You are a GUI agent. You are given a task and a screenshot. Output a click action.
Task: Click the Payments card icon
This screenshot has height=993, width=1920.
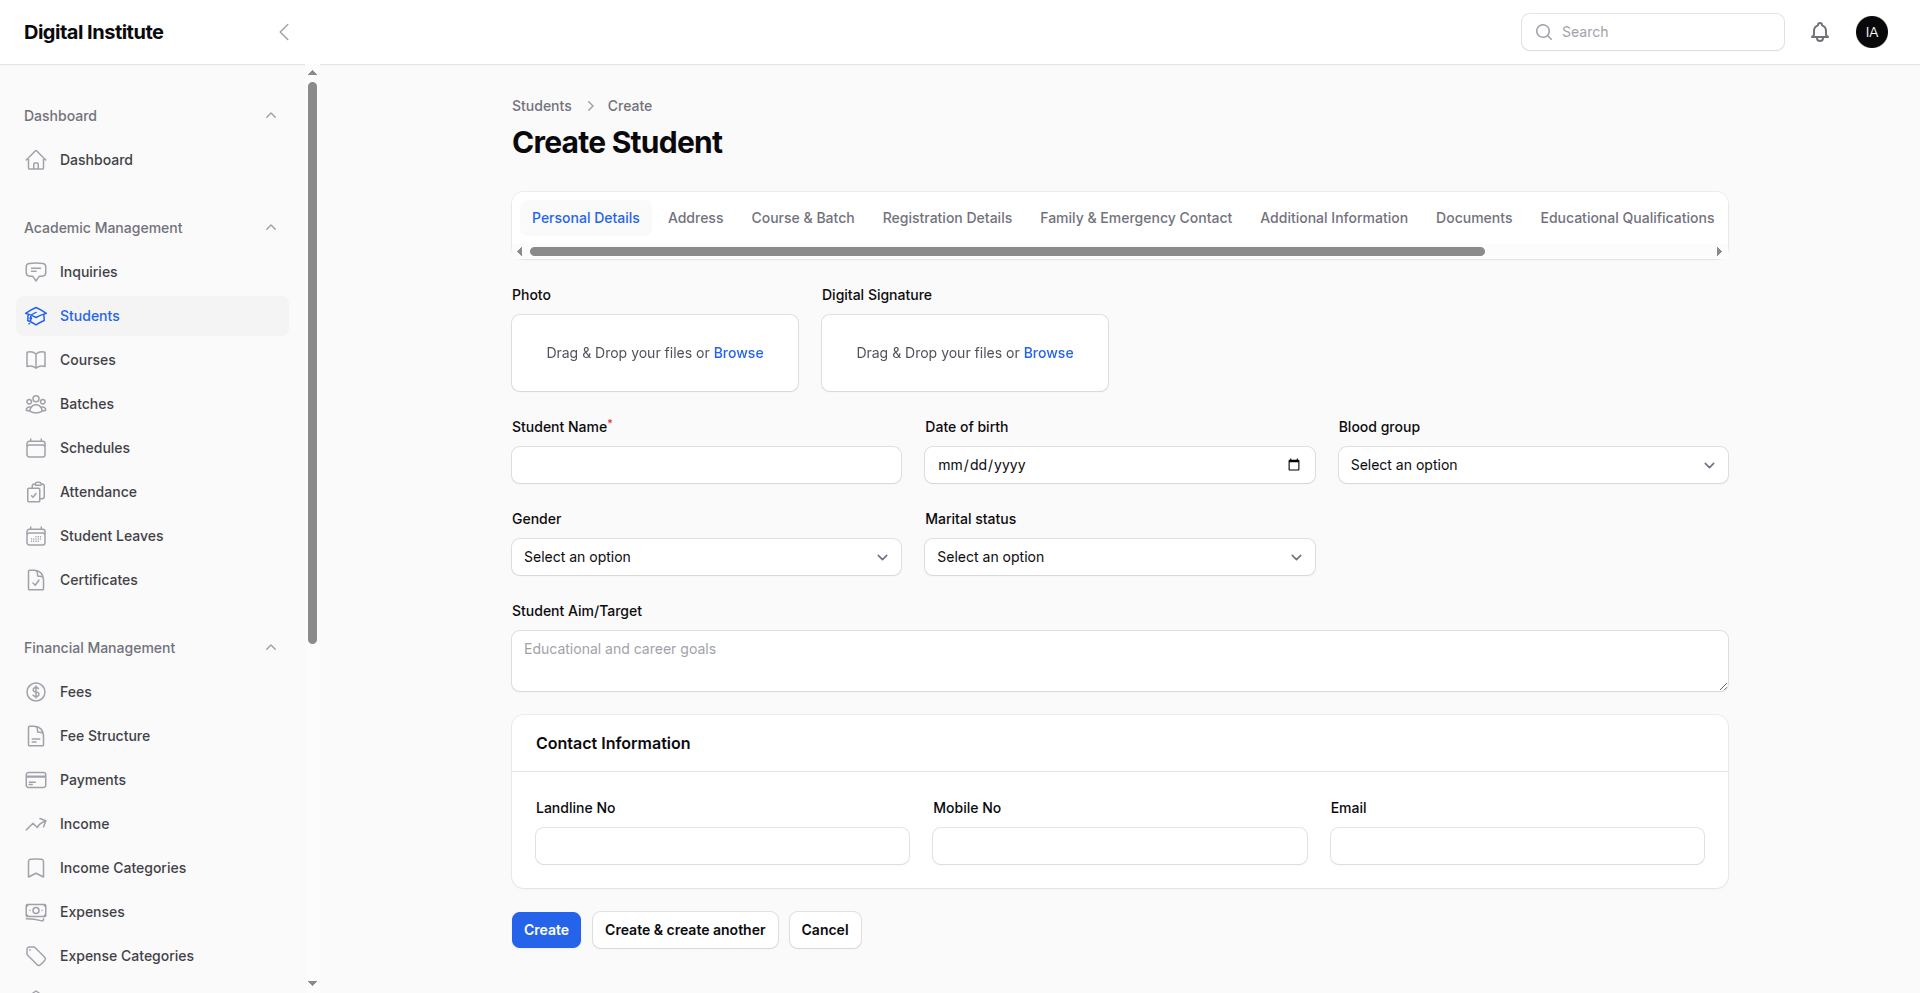[36, 779]
